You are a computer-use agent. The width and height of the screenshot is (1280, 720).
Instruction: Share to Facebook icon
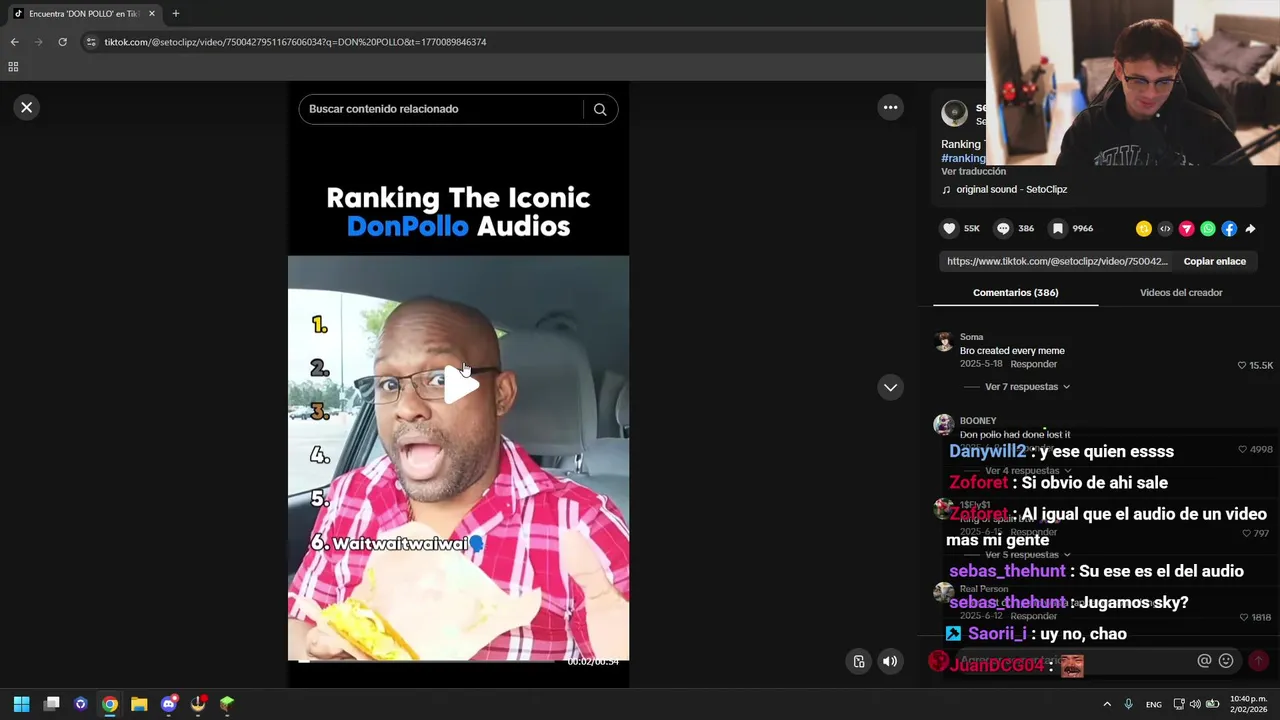1229,229
